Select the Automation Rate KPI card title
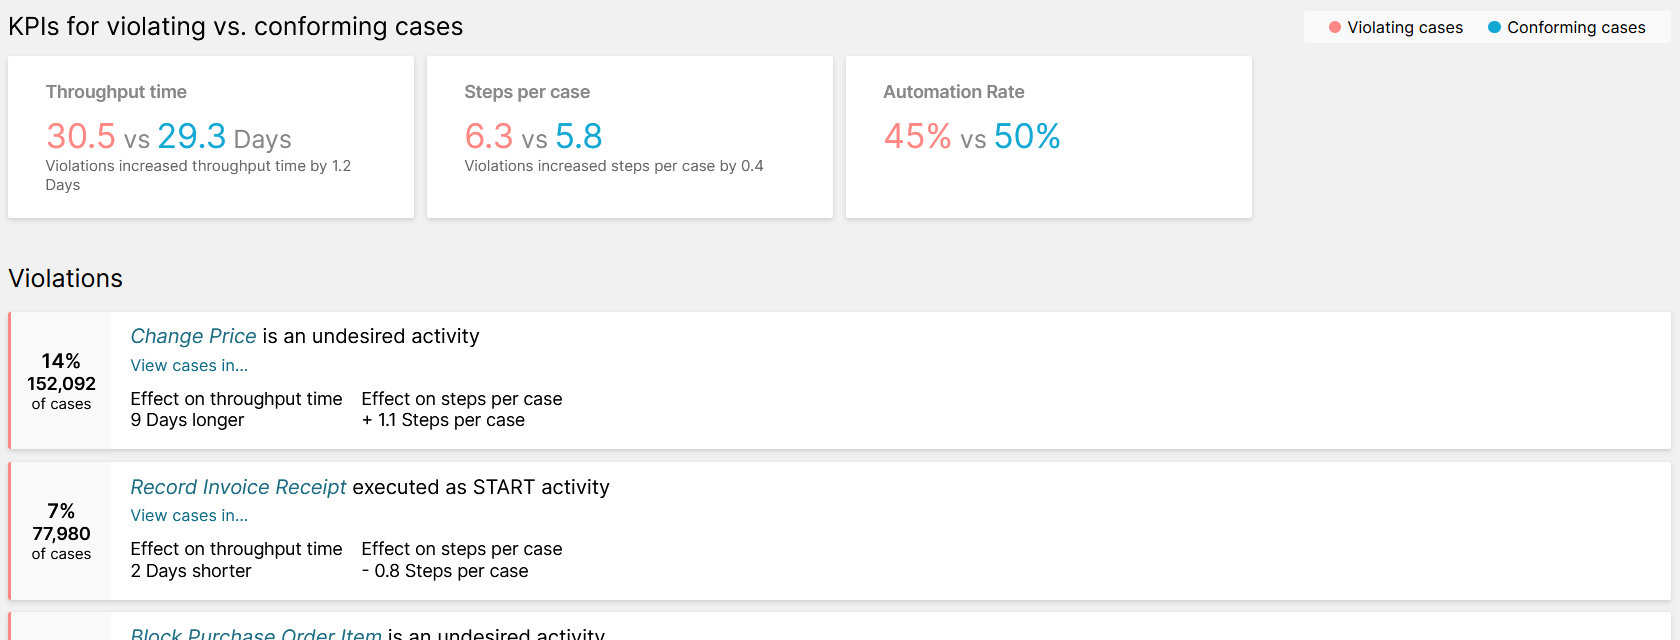This screenshot has height=640, width=1680. (x=953, y=92)
